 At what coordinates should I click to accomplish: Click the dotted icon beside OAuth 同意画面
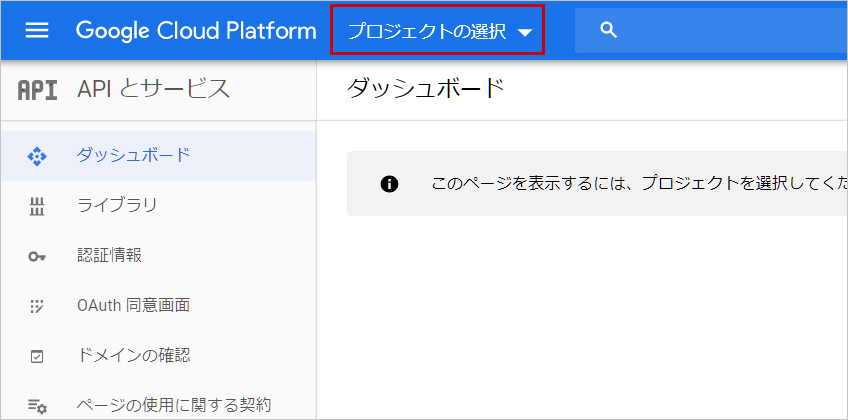[37, 306]
